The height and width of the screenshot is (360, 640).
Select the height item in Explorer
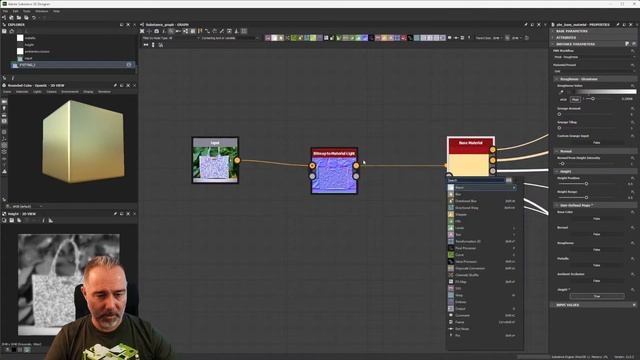[x=29, y=44]
